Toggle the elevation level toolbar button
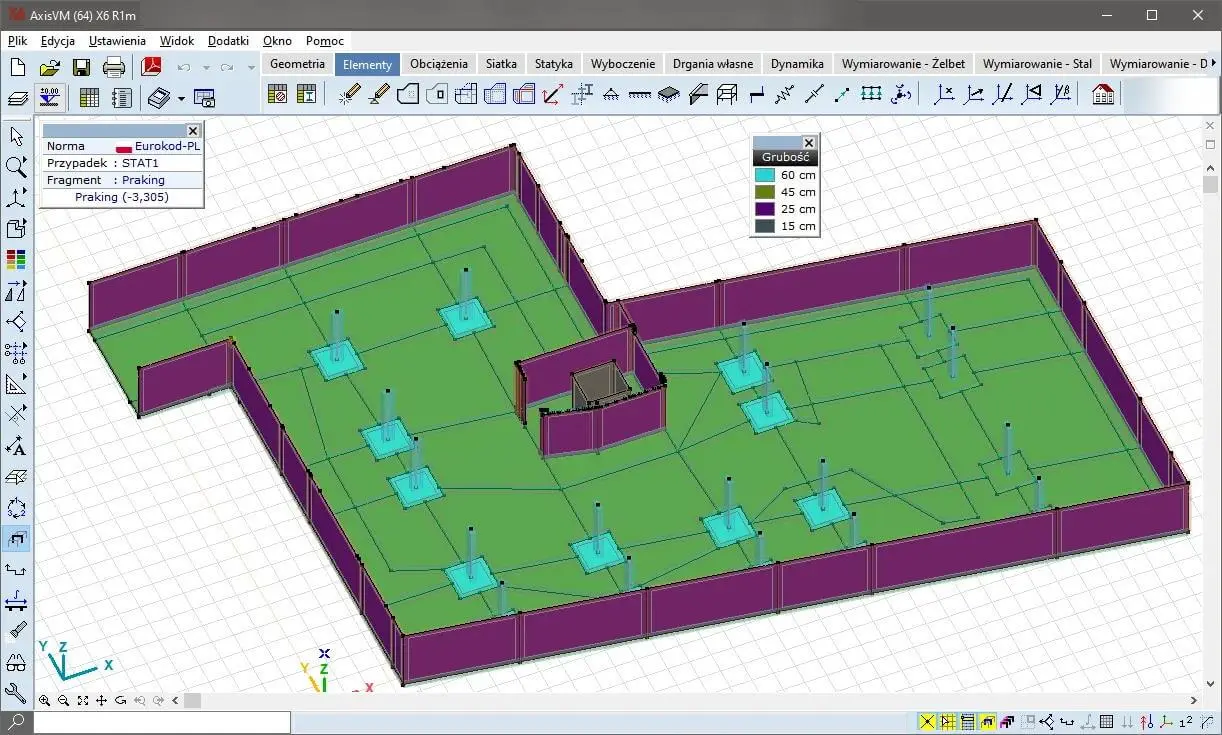 coord(48,97)
